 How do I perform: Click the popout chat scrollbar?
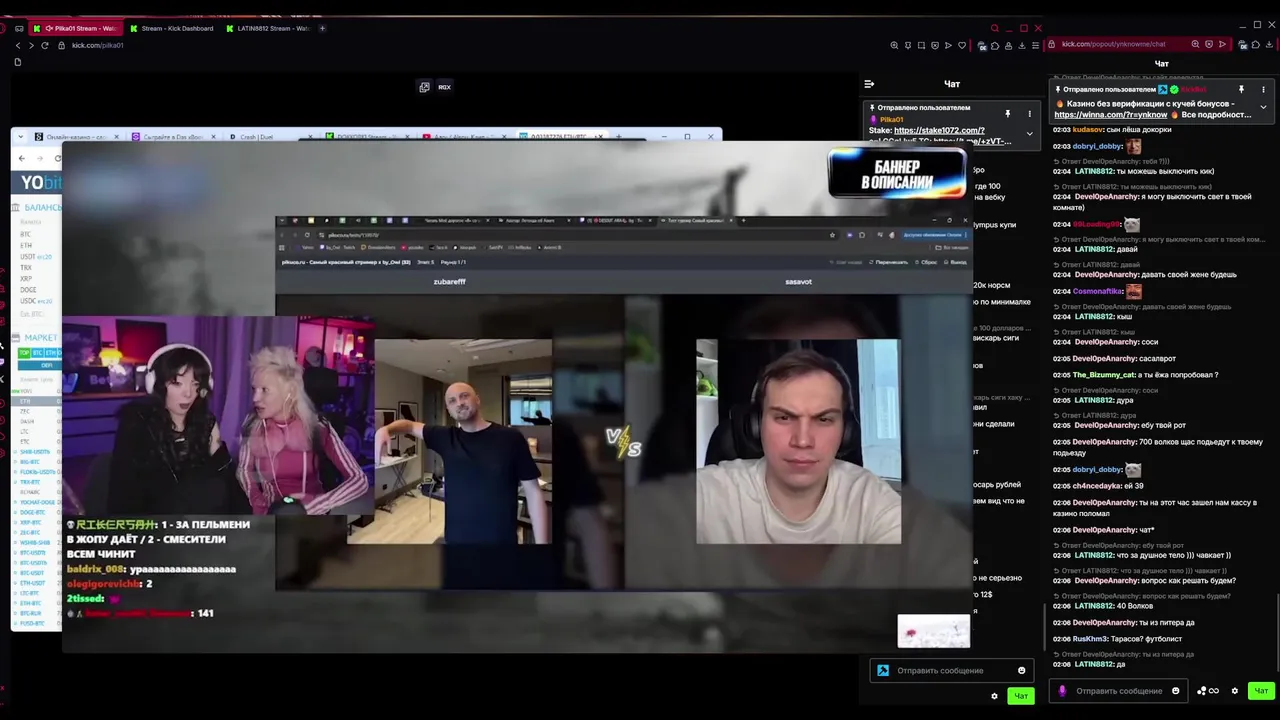click(x=1276, y=632)
